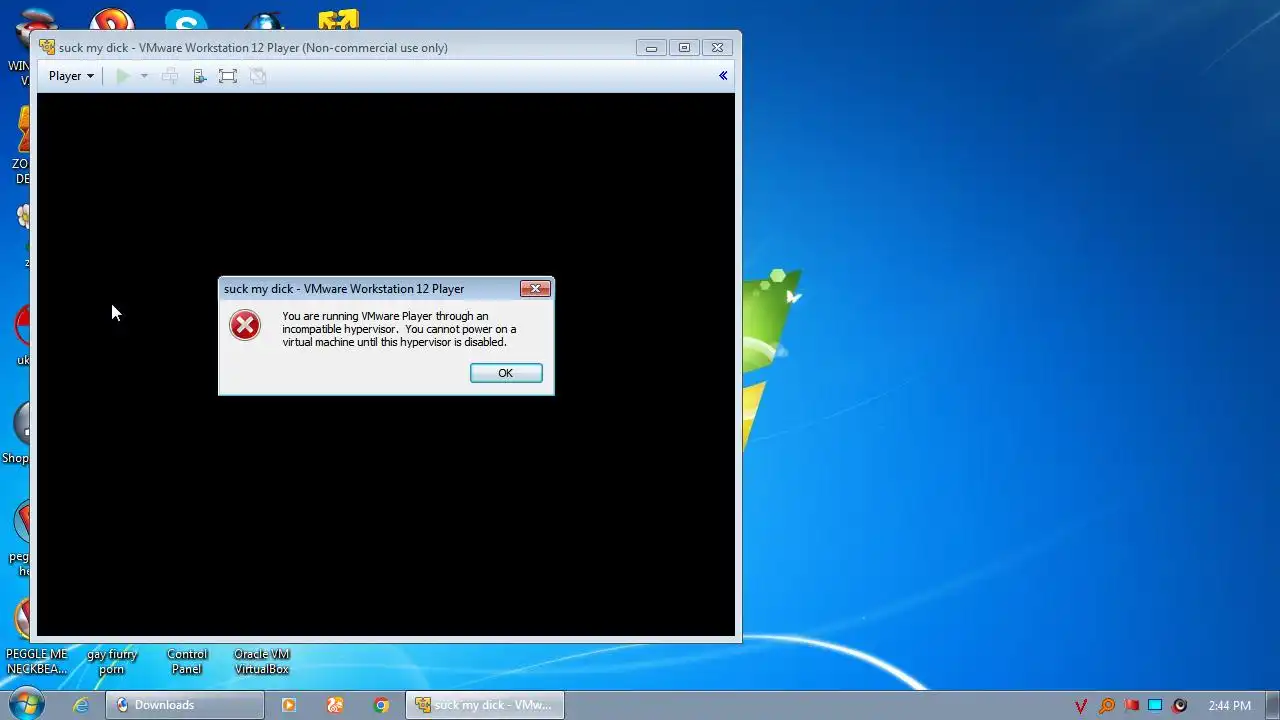Click the red error icon in the dialog
Image resolution: width=1280 pixels, height=720 pixels.
(245, 325)
